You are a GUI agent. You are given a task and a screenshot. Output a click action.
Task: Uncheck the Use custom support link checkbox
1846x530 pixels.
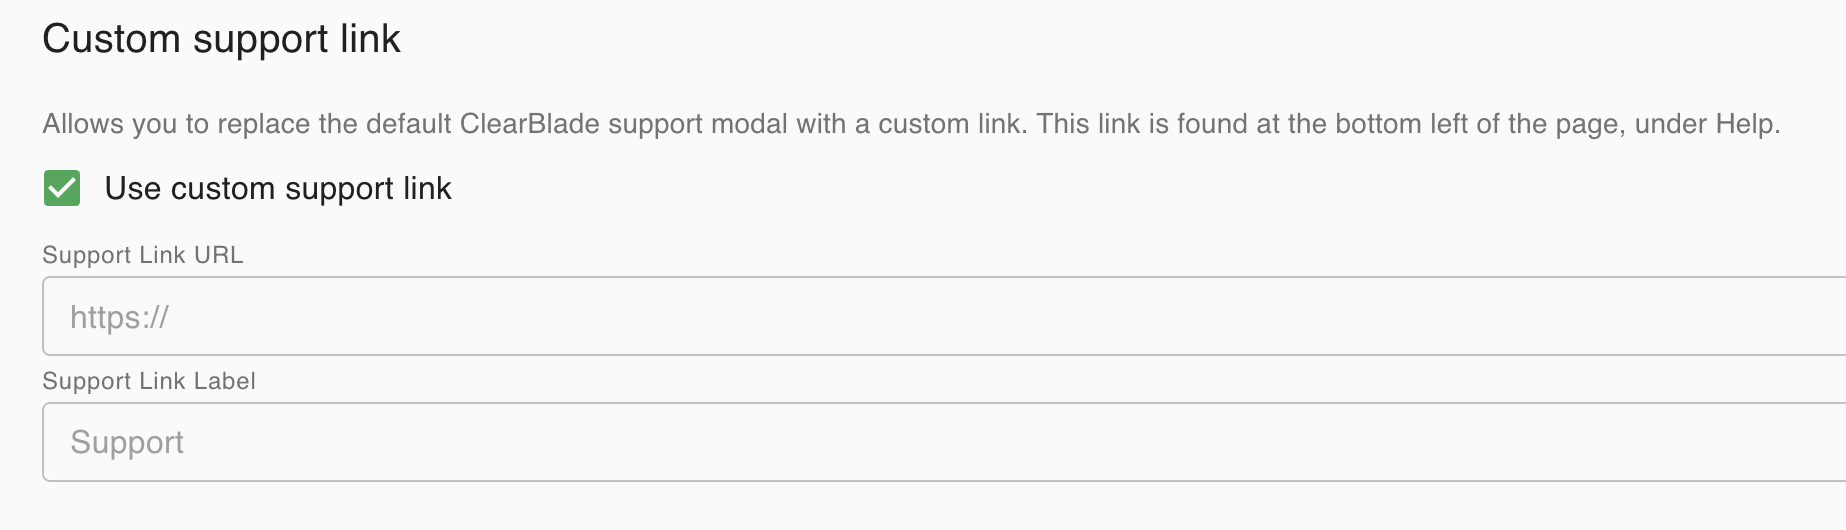(62, 188)
